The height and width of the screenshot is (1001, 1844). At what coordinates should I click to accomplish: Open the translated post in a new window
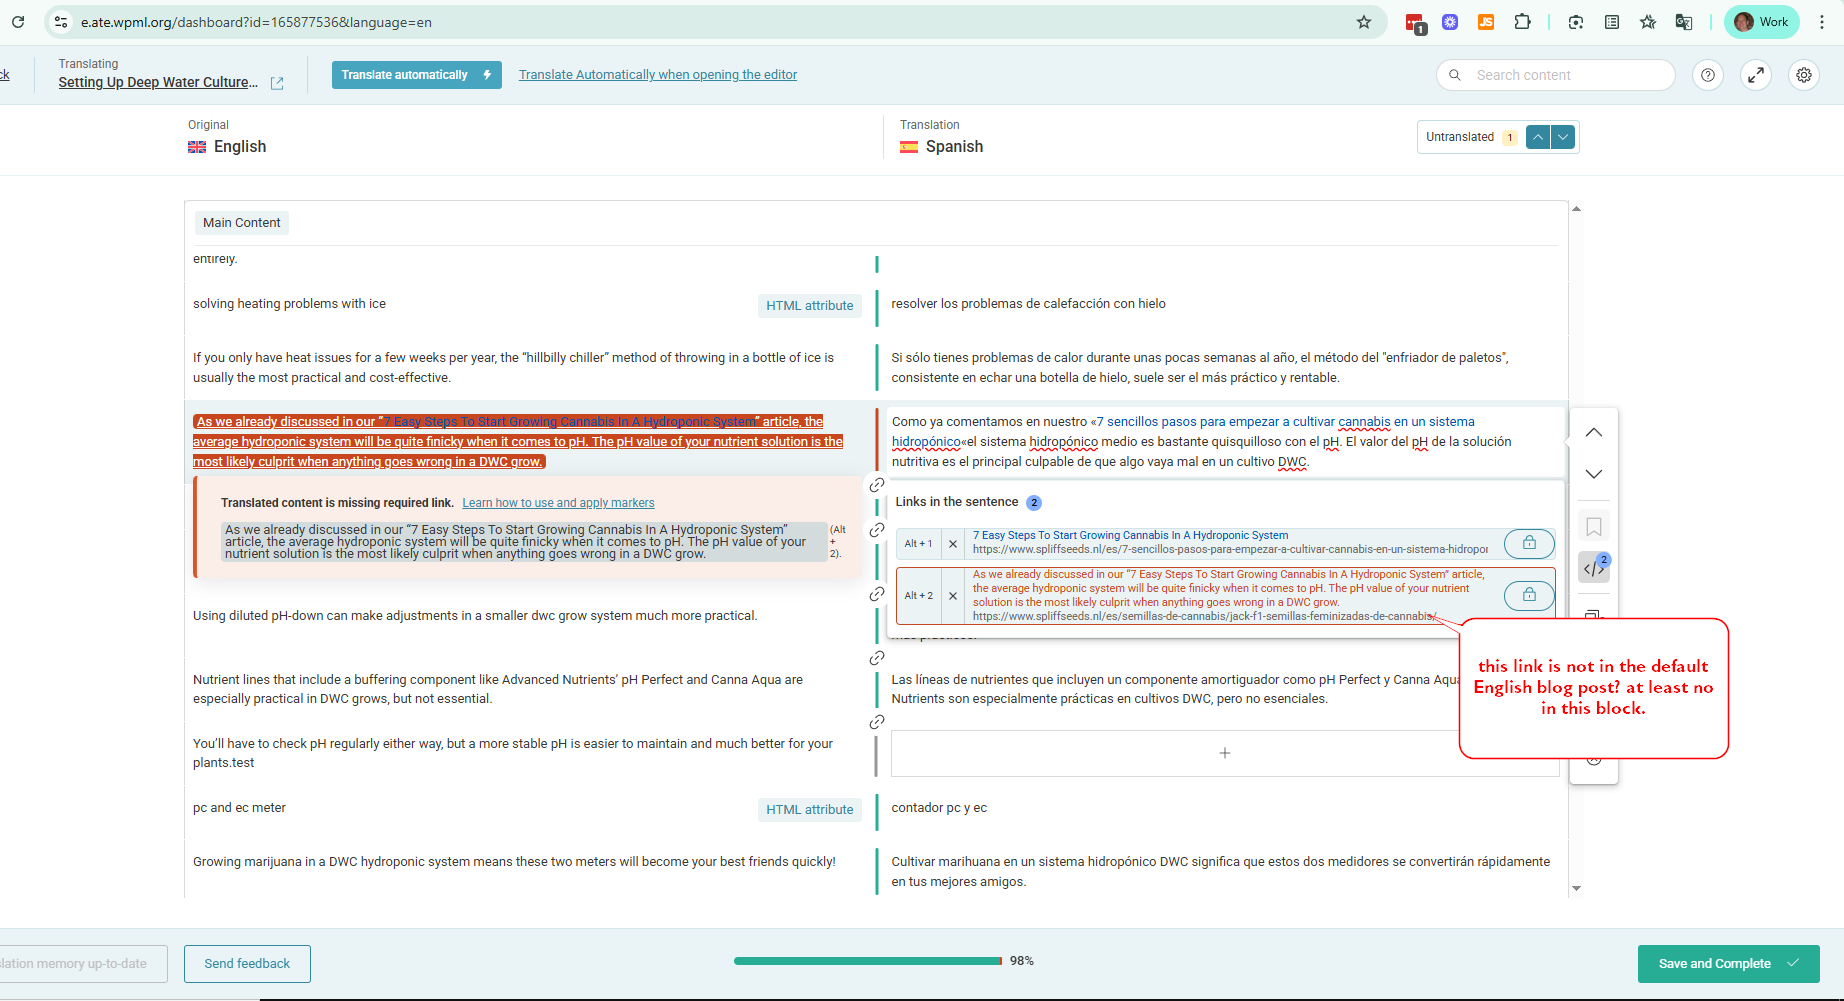pos(277,83)
